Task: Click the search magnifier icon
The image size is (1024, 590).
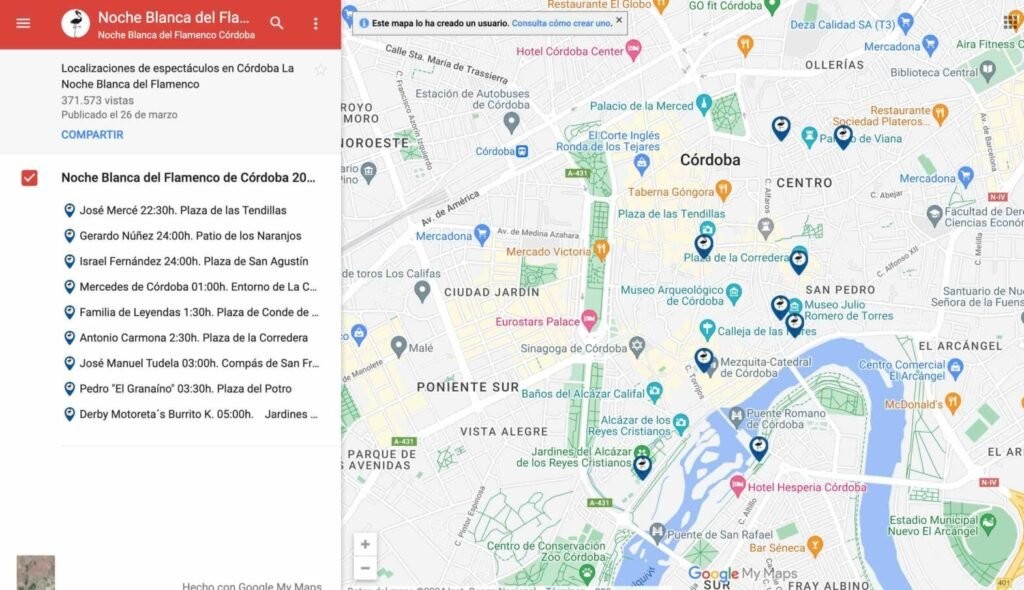Action: pyautogui.click(x=277, y=23)
